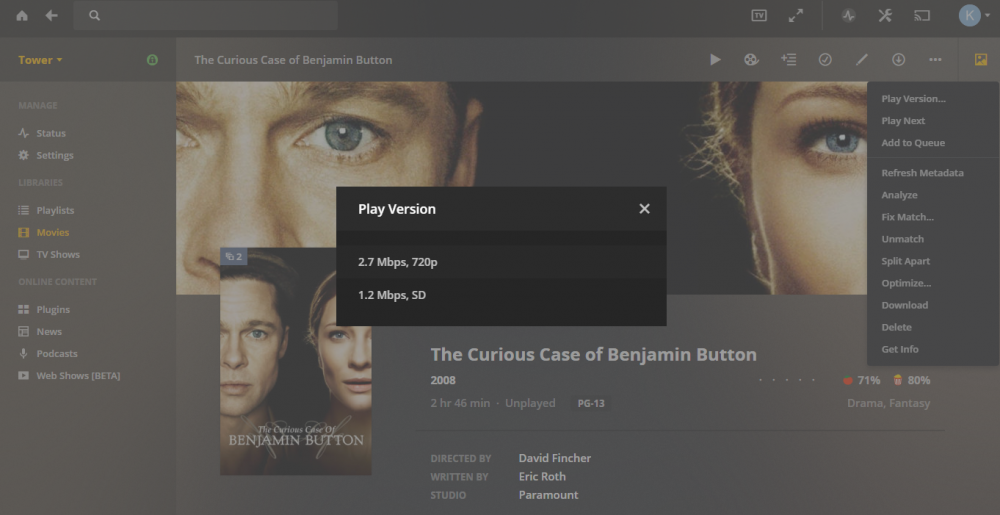This screenshot has height=515, width=1000.
Task: Toggle the artwork background image icon
Action: click(981, 59)
